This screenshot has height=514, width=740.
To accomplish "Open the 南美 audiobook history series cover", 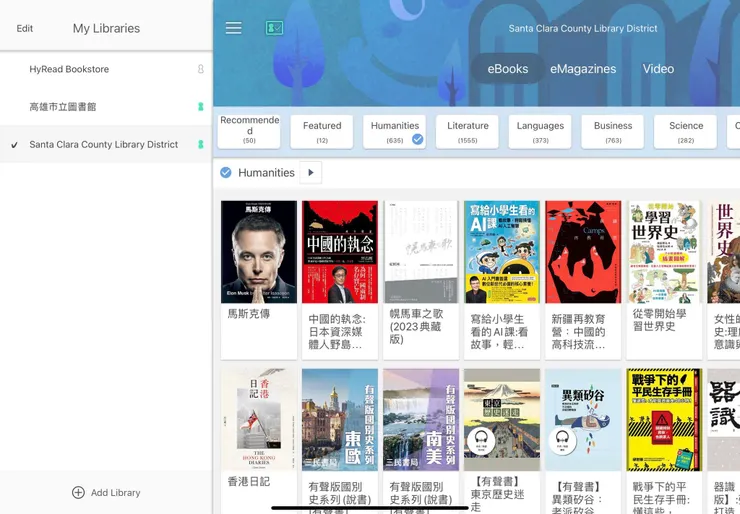I will pos(421,420).
